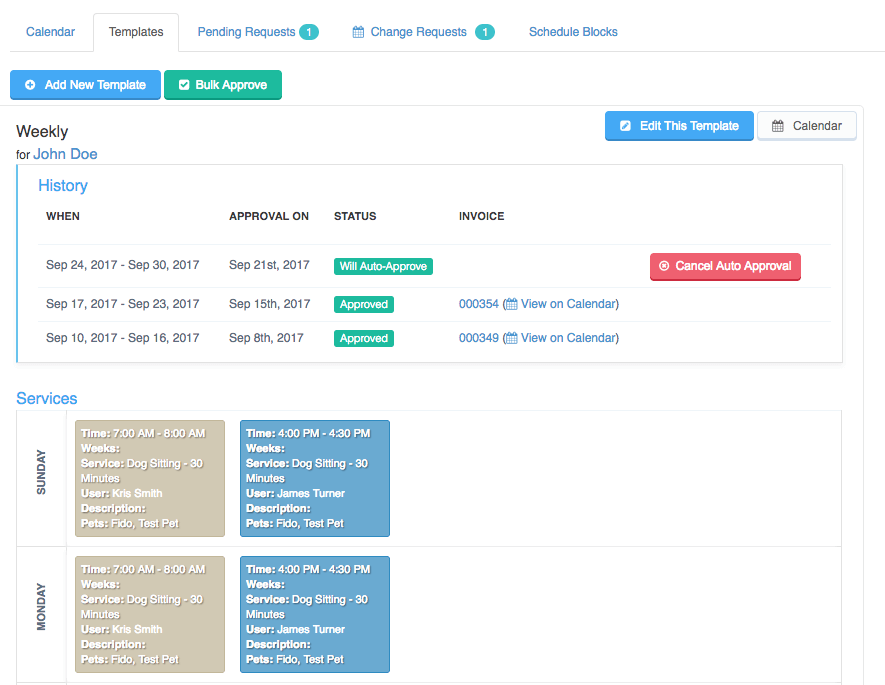
Task: Click the SUNDAY row label
Action: coord(41,472)
